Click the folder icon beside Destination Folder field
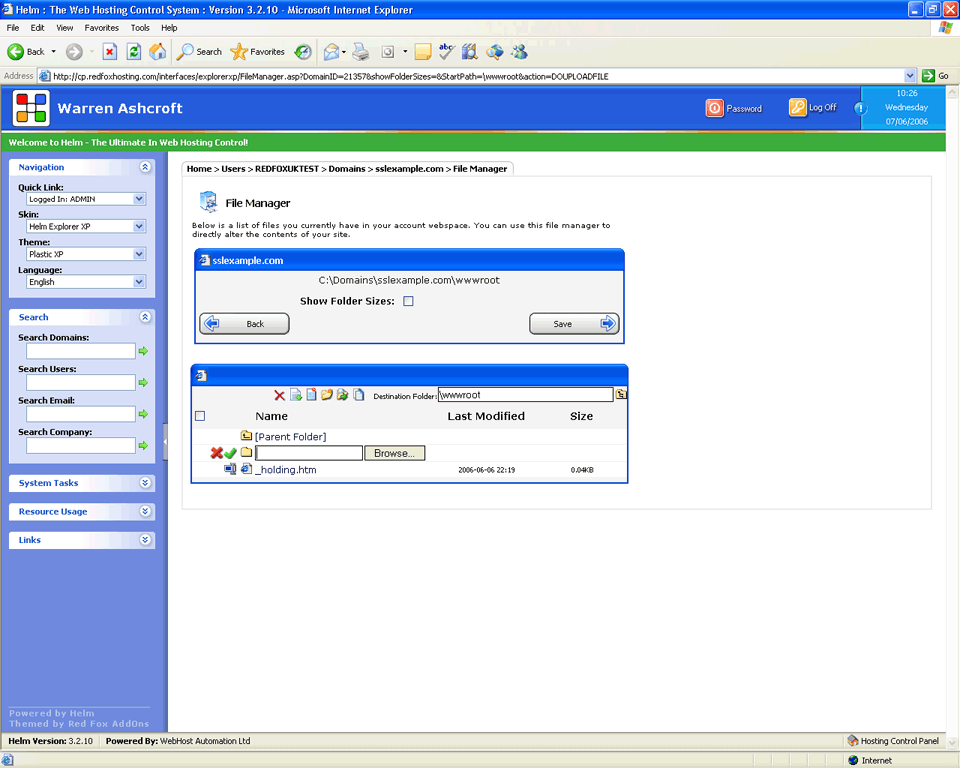Viewport: 960px width, 768px height. 621,394
